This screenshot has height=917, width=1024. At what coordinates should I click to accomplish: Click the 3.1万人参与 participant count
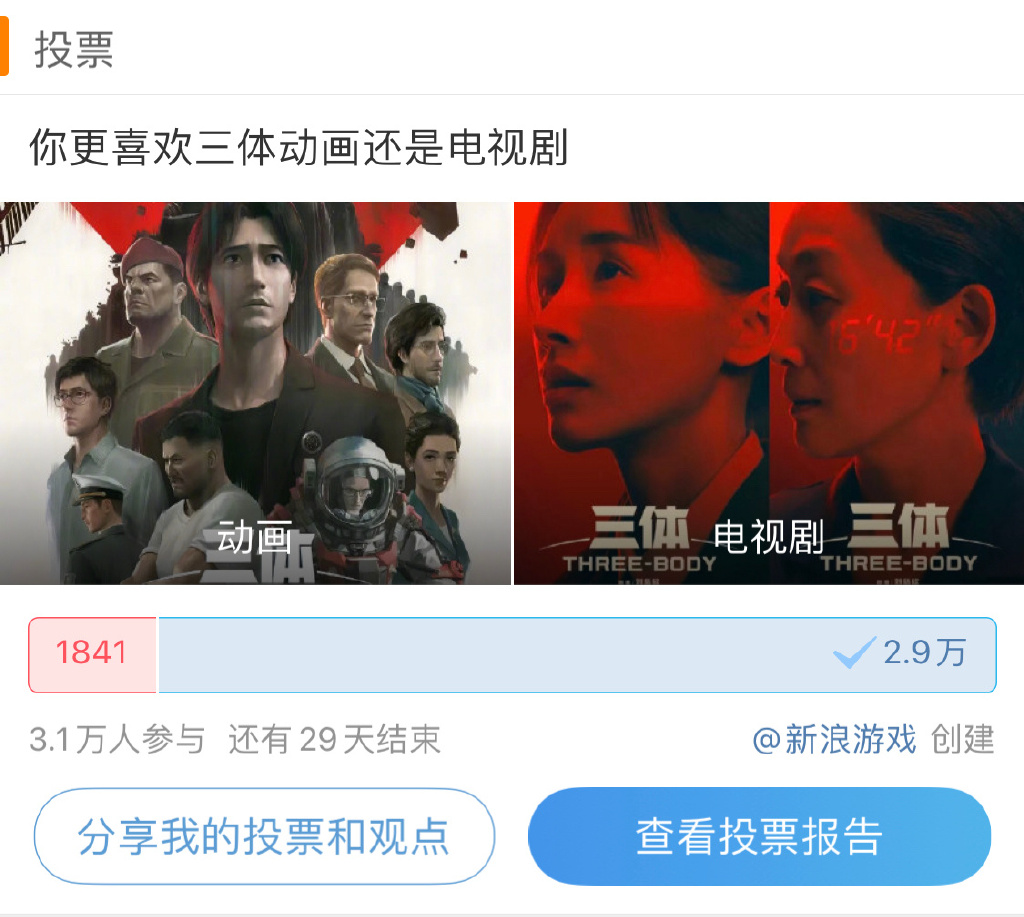pos(117,739)
